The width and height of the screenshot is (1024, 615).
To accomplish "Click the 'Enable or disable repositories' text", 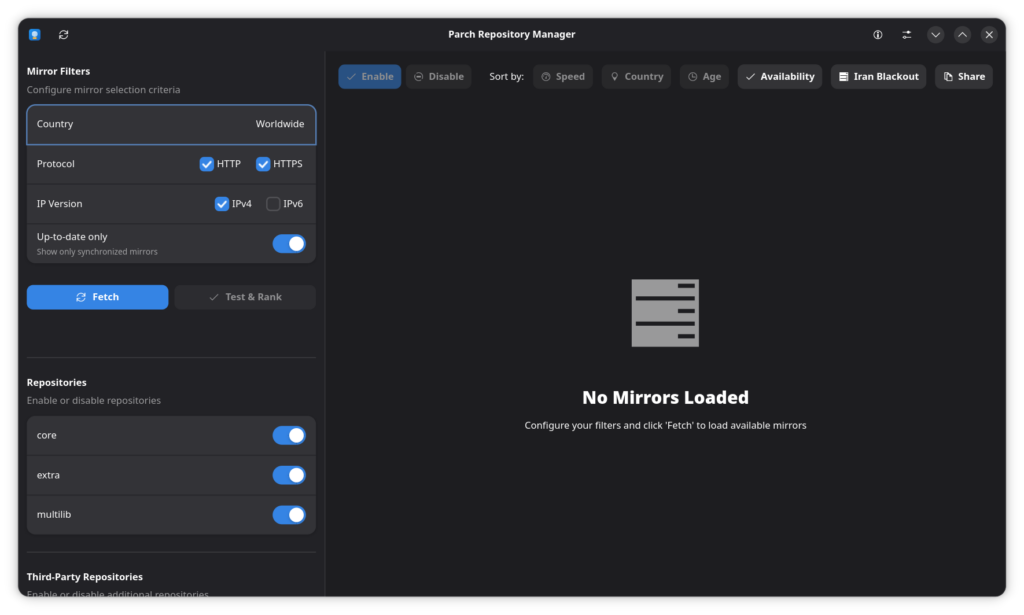I will click(93, 401).
